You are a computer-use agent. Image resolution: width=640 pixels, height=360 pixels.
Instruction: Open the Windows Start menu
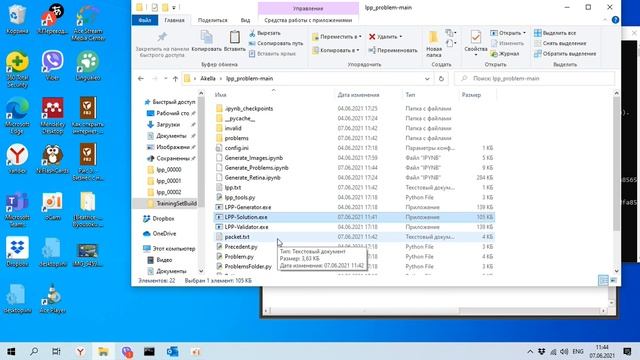(11, 351)
